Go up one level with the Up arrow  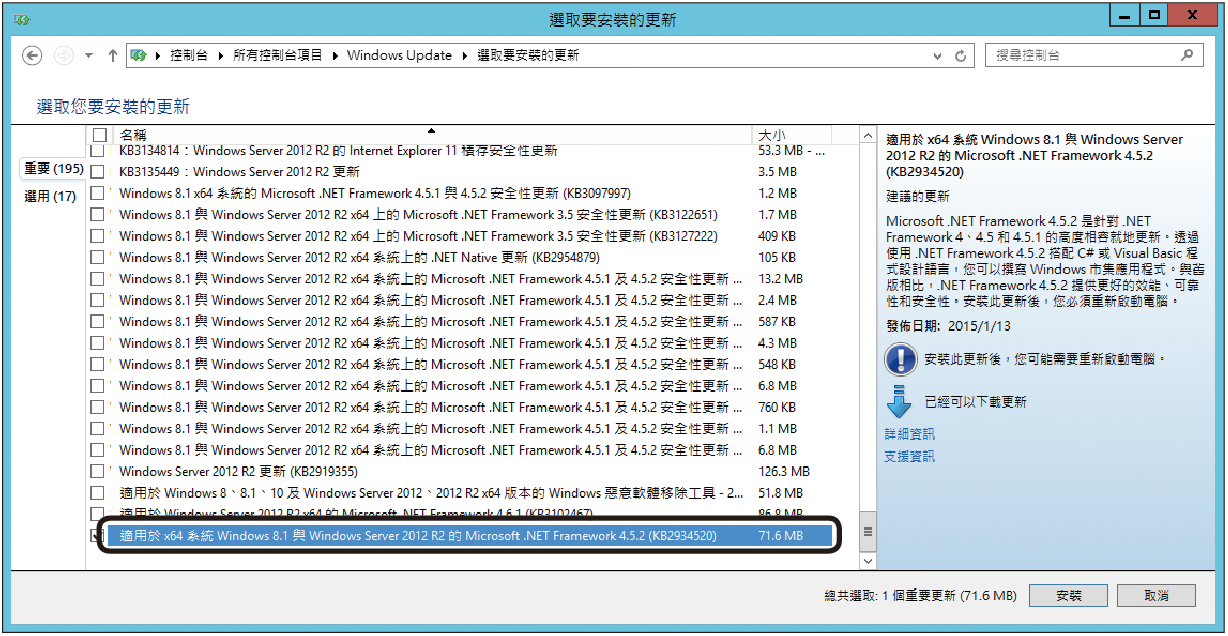pos(112,56)
